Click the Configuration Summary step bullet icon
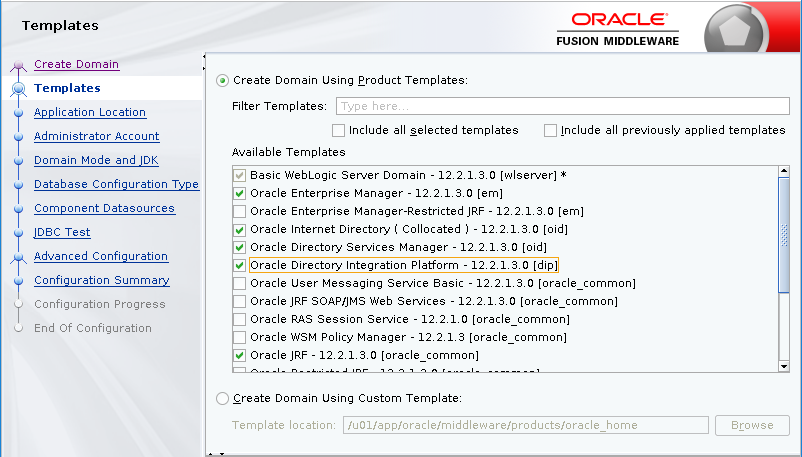The image size is (802, 457). (18, 281)
